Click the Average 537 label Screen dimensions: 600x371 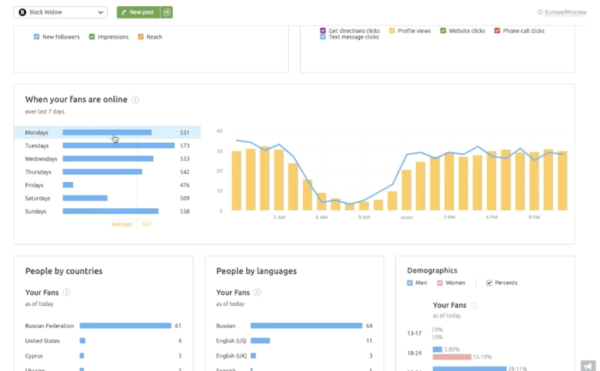tap(131, 224)
